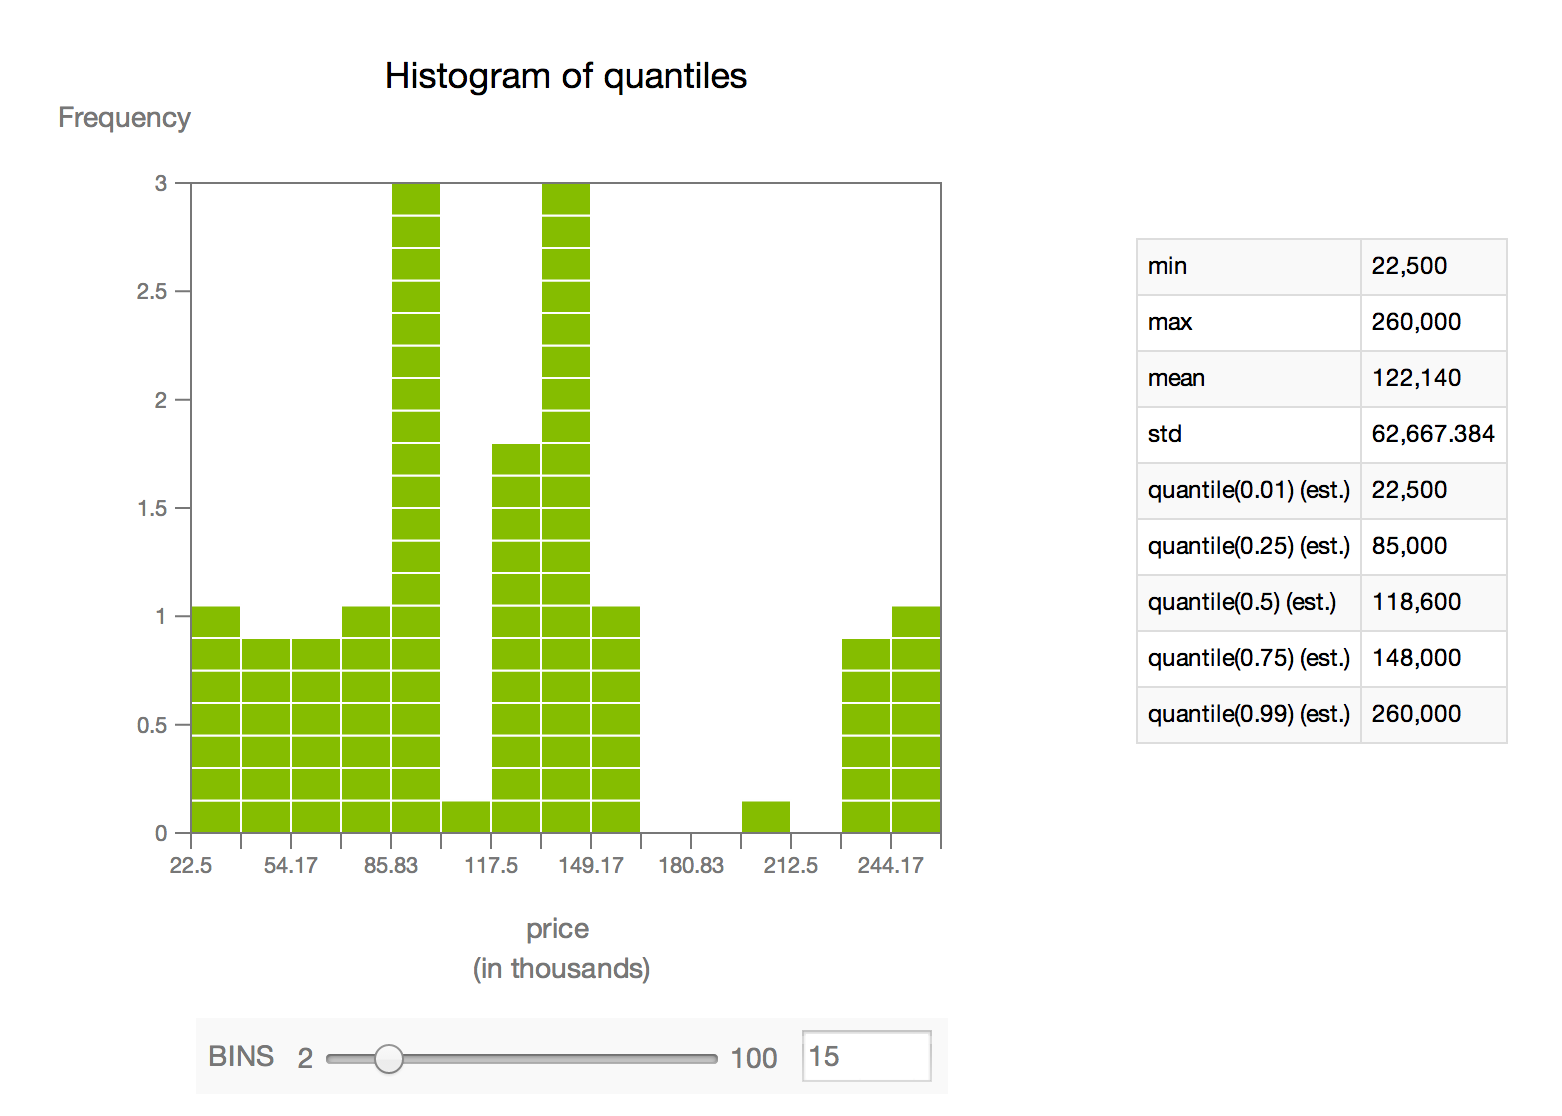Click the bins number field showing 15

pos(865,1057)
